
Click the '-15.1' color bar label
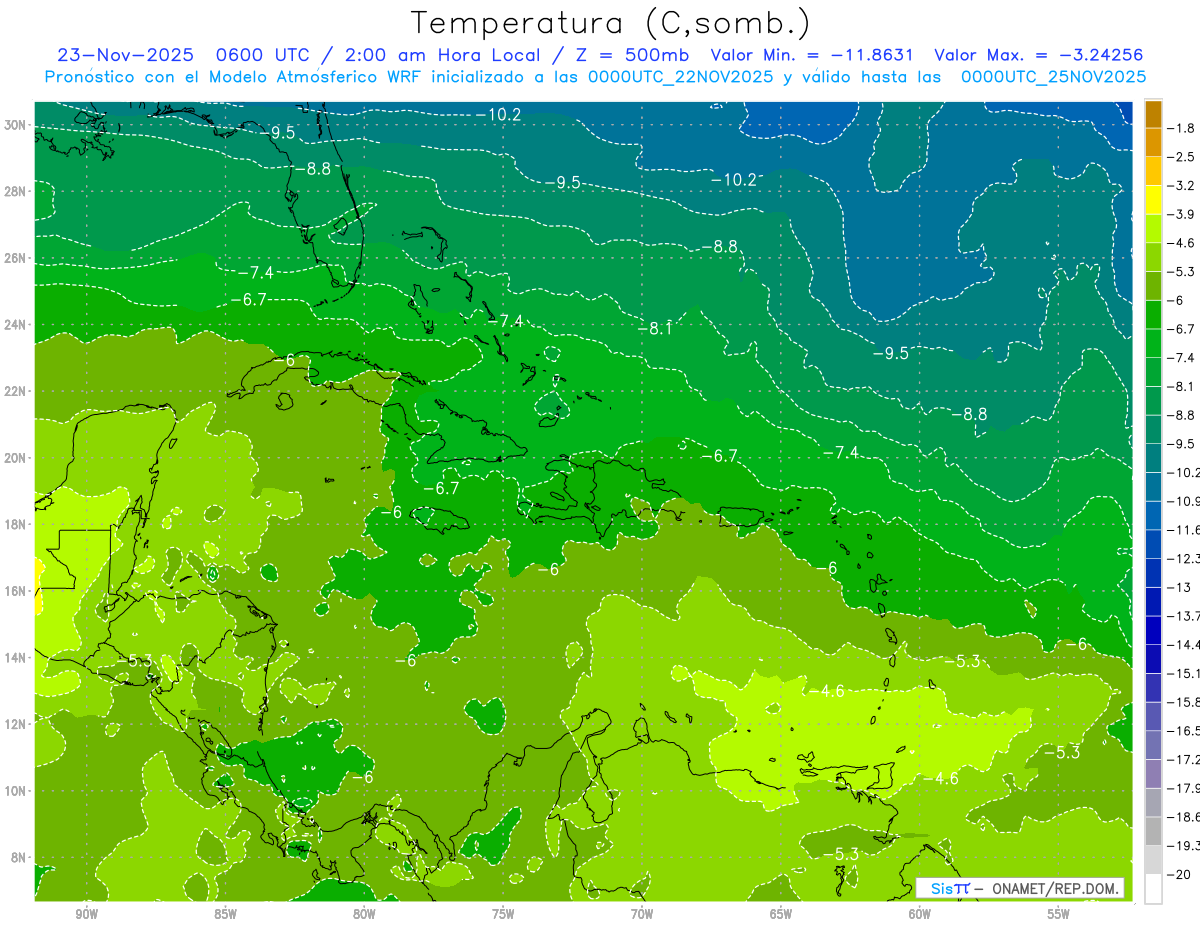1183,674
